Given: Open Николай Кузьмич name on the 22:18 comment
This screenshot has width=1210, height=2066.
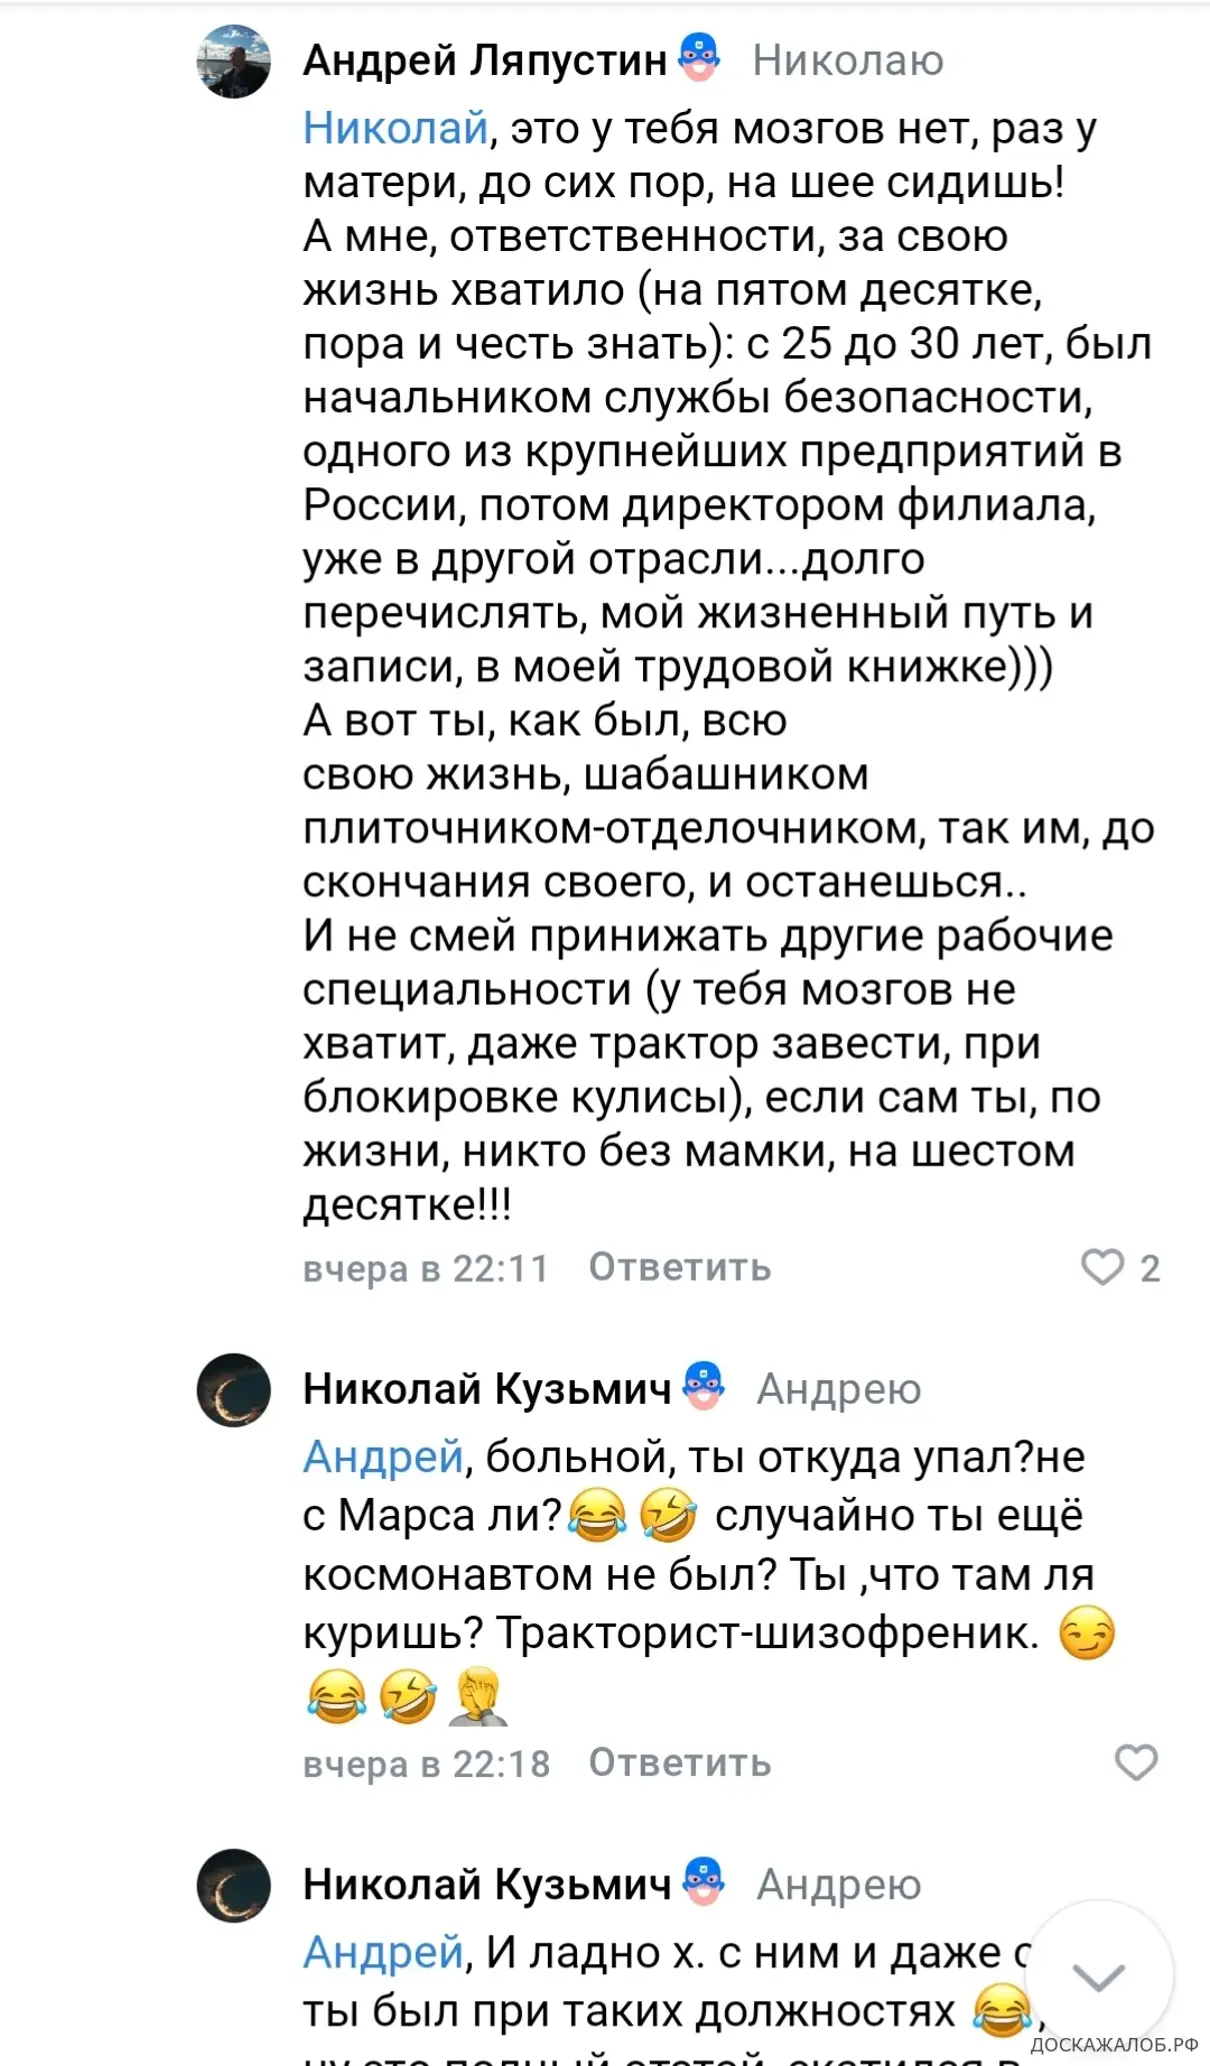Looking at the screenshot, I should pyautogui.click(x=487, y=1389).
